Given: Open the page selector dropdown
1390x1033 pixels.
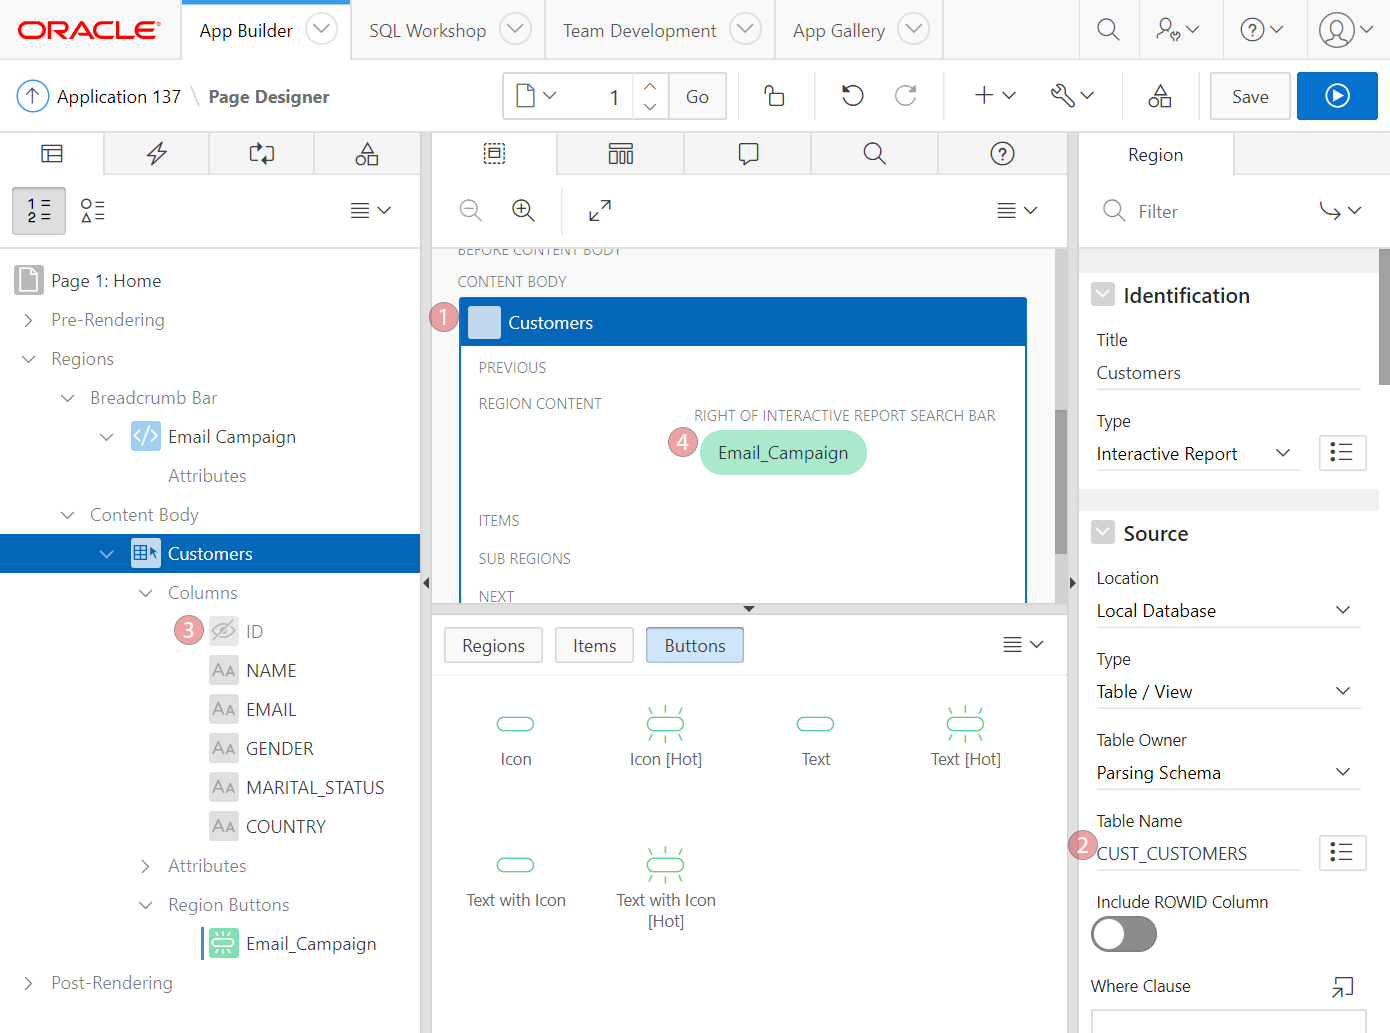Looking at the screenshot, I should tap(536, 96).
